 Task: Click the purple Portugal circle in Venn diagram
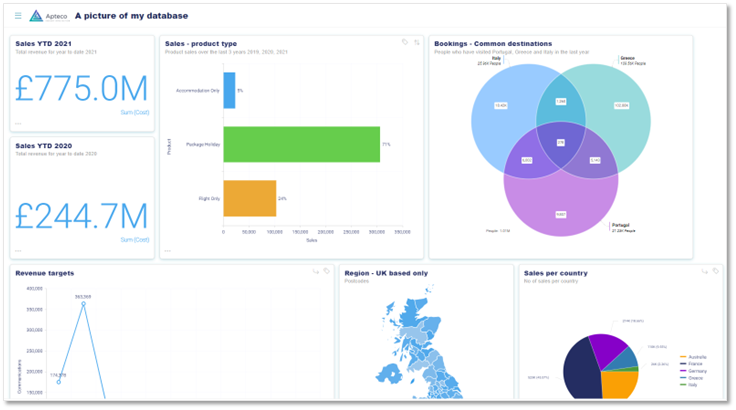coord(560,205)
